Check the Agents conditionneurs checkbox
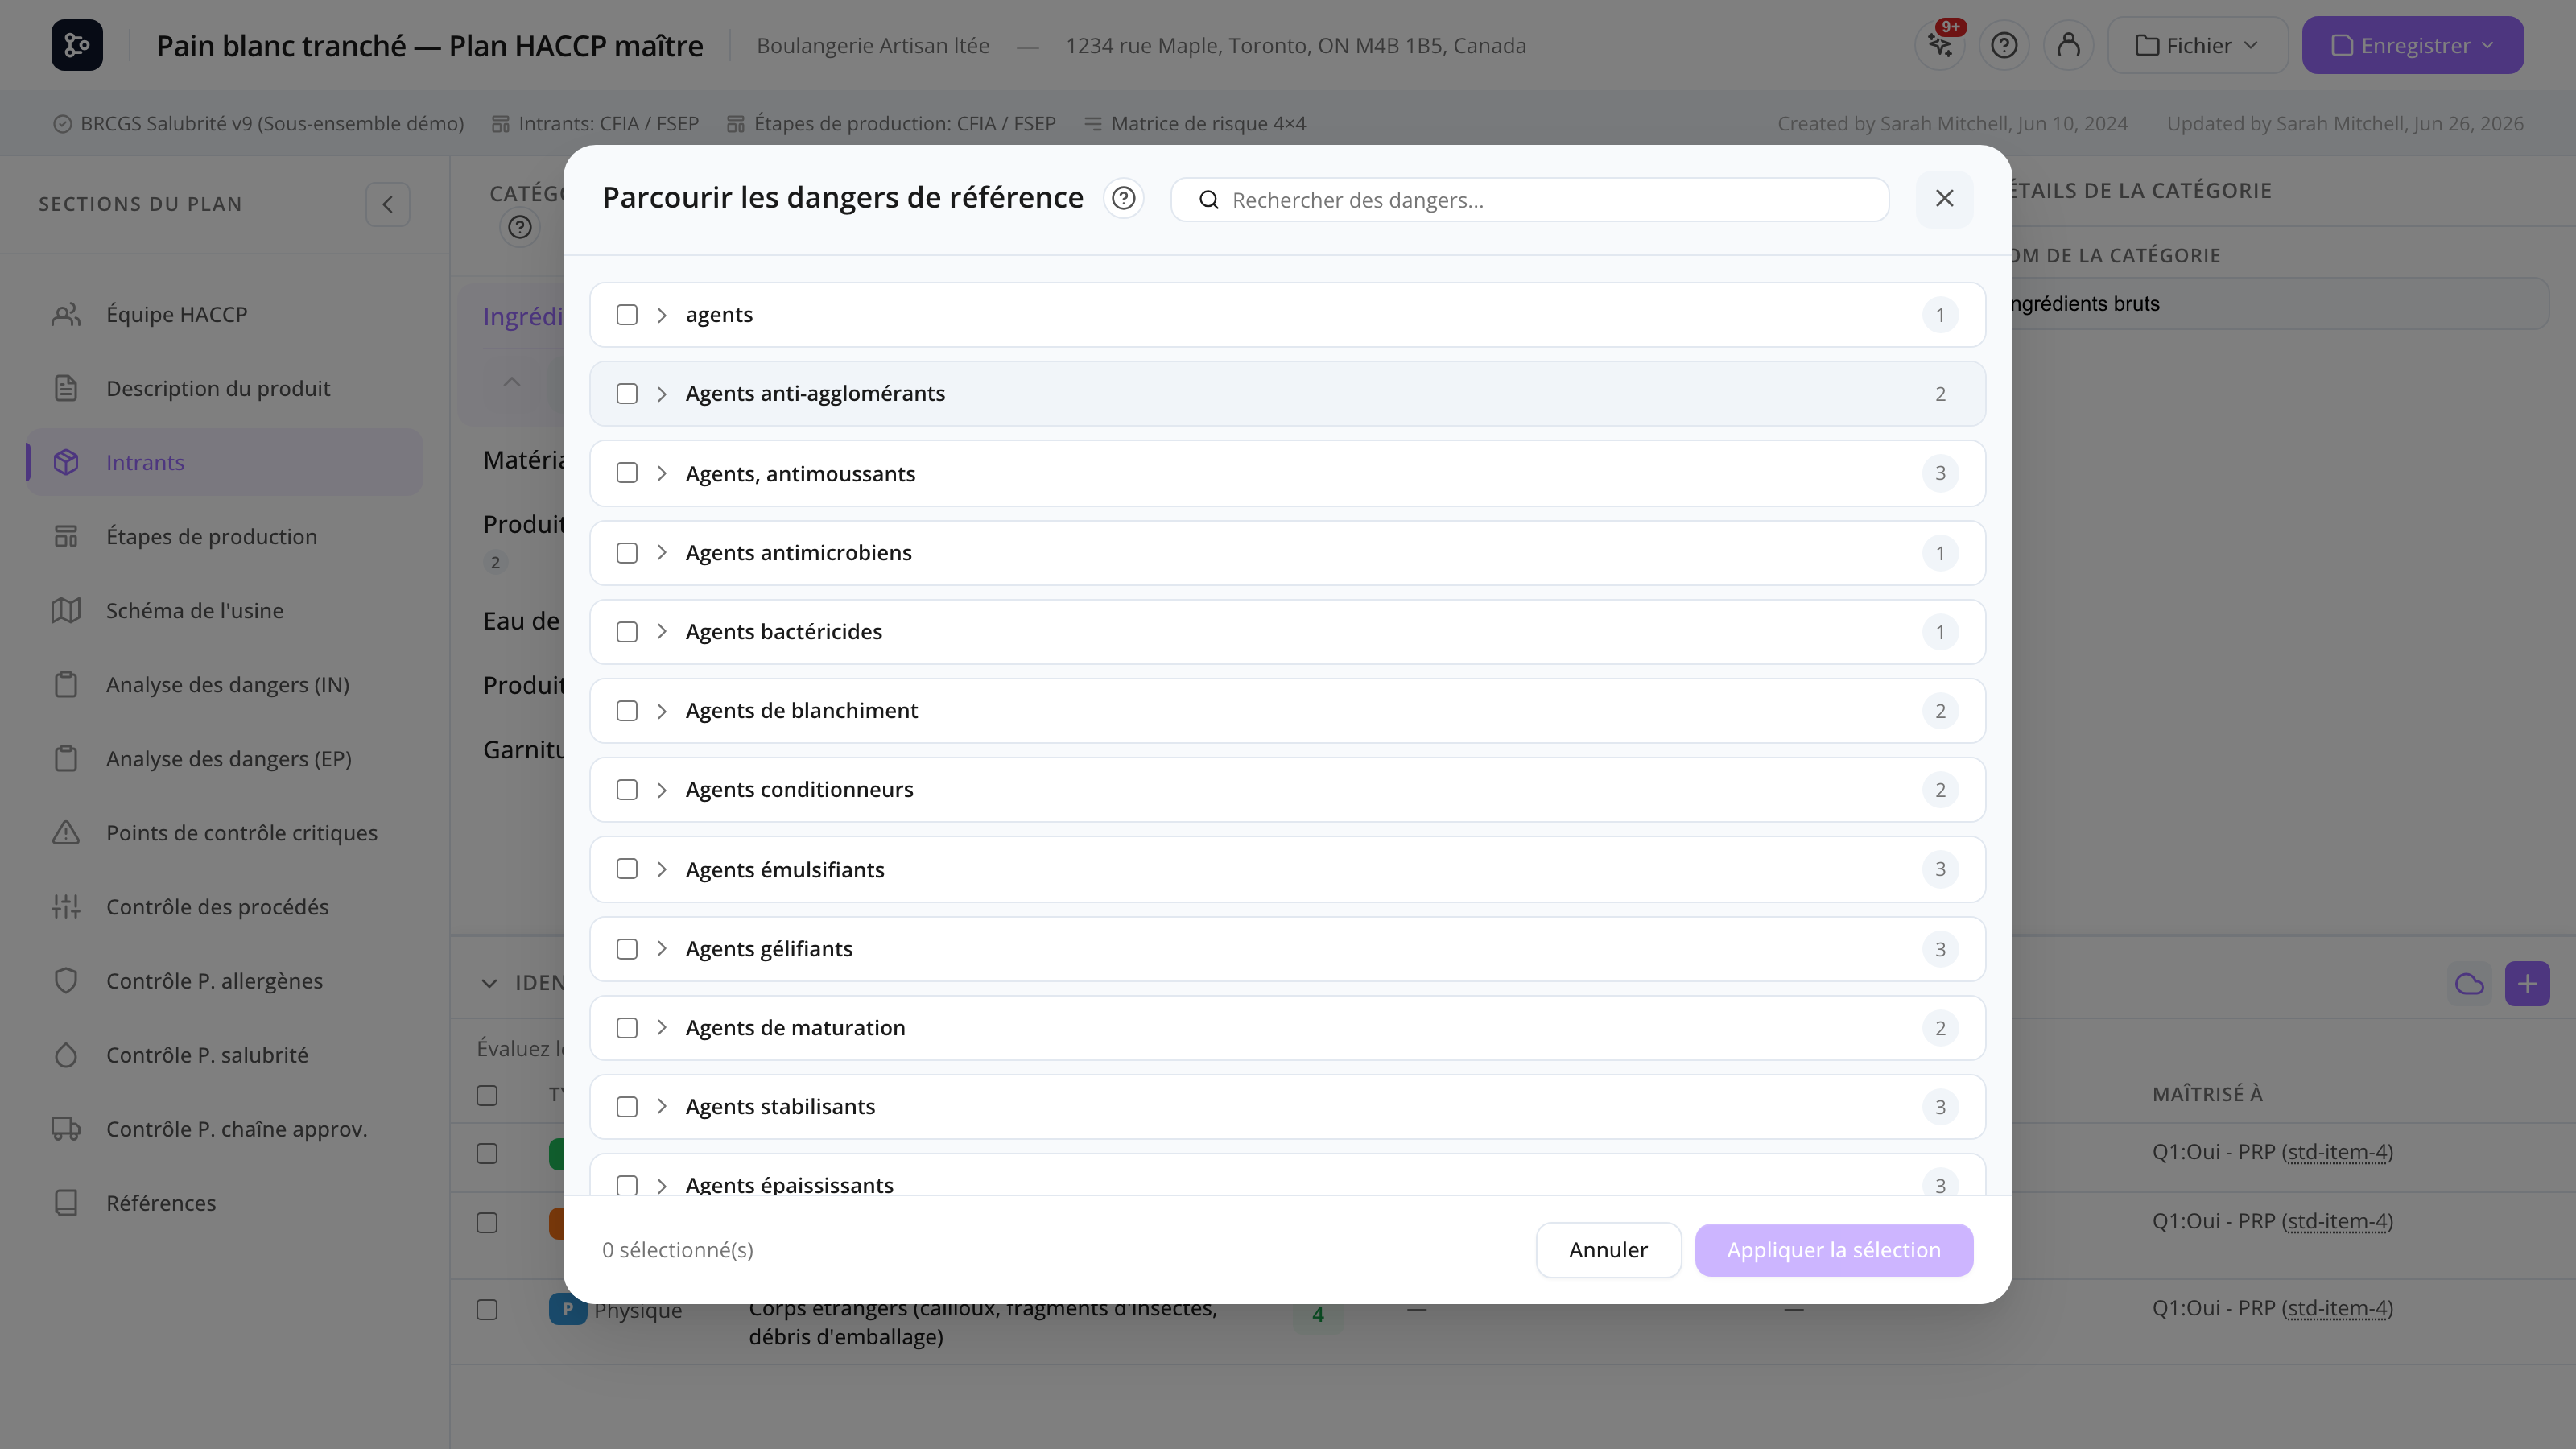 [x=627, y=790]
